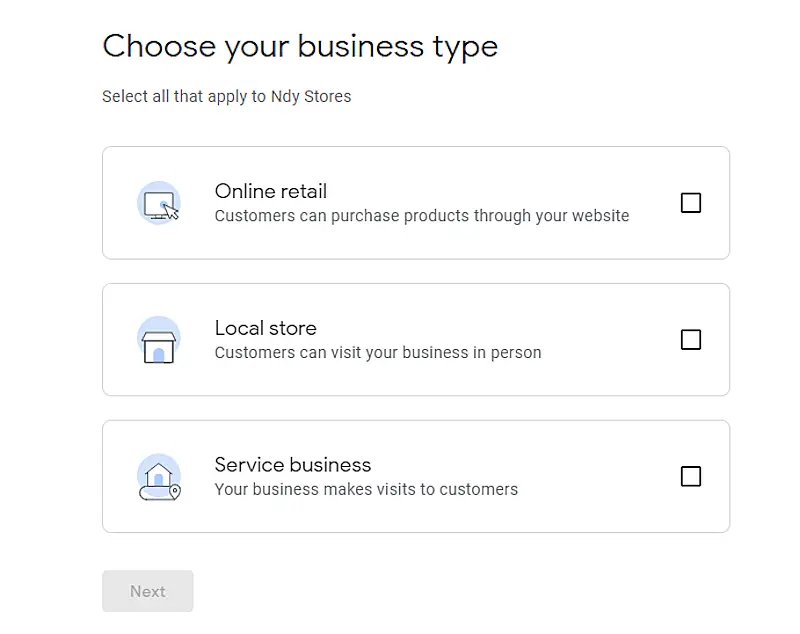Check the Online retail checkbox
The width and height of the screenshot is (800, 634).
click(691, 203)
